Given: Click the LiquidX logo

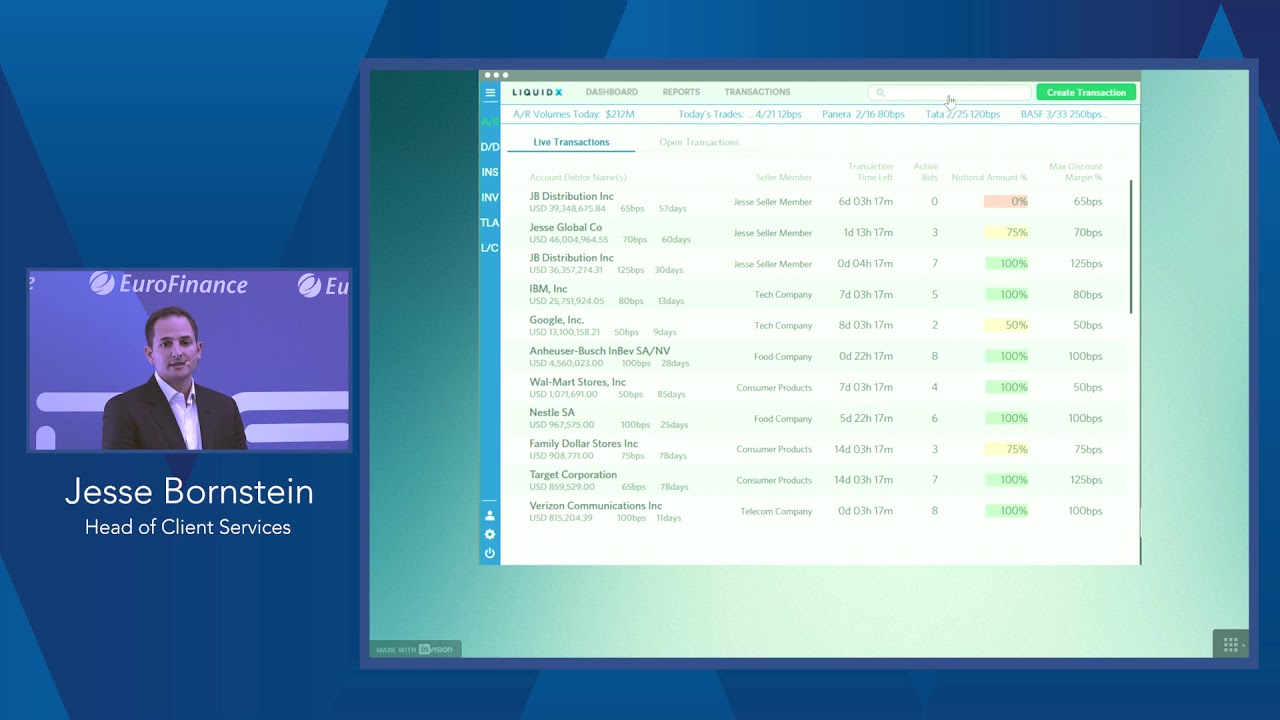Looking at the screenshot, I should point(538,92).
